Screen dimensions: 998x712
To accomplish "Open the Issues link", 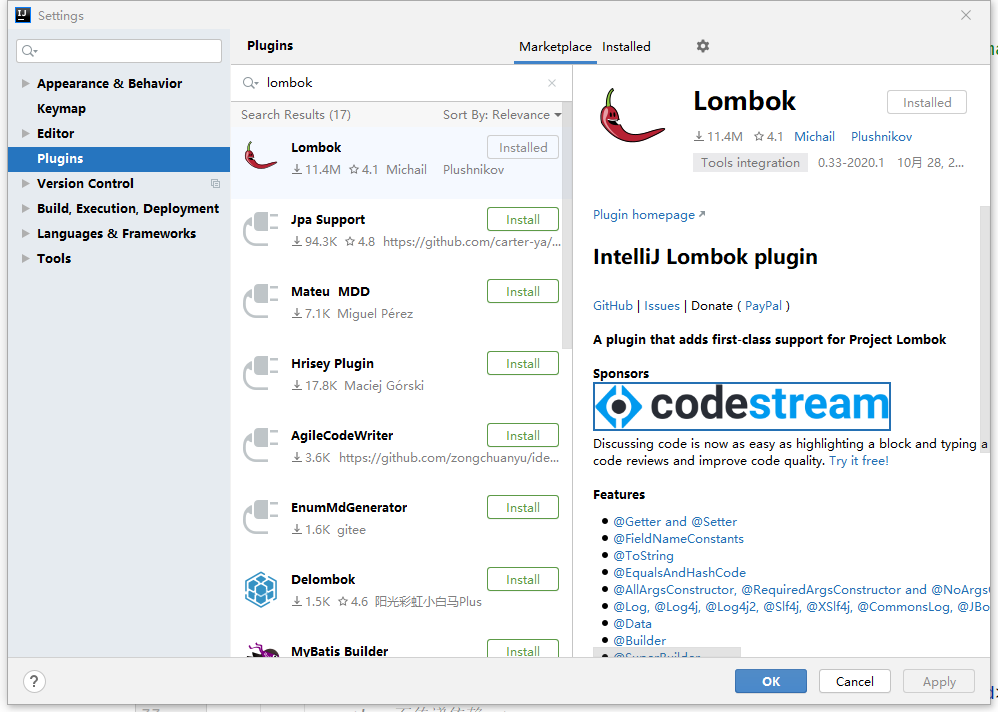I will click(661, 305).
